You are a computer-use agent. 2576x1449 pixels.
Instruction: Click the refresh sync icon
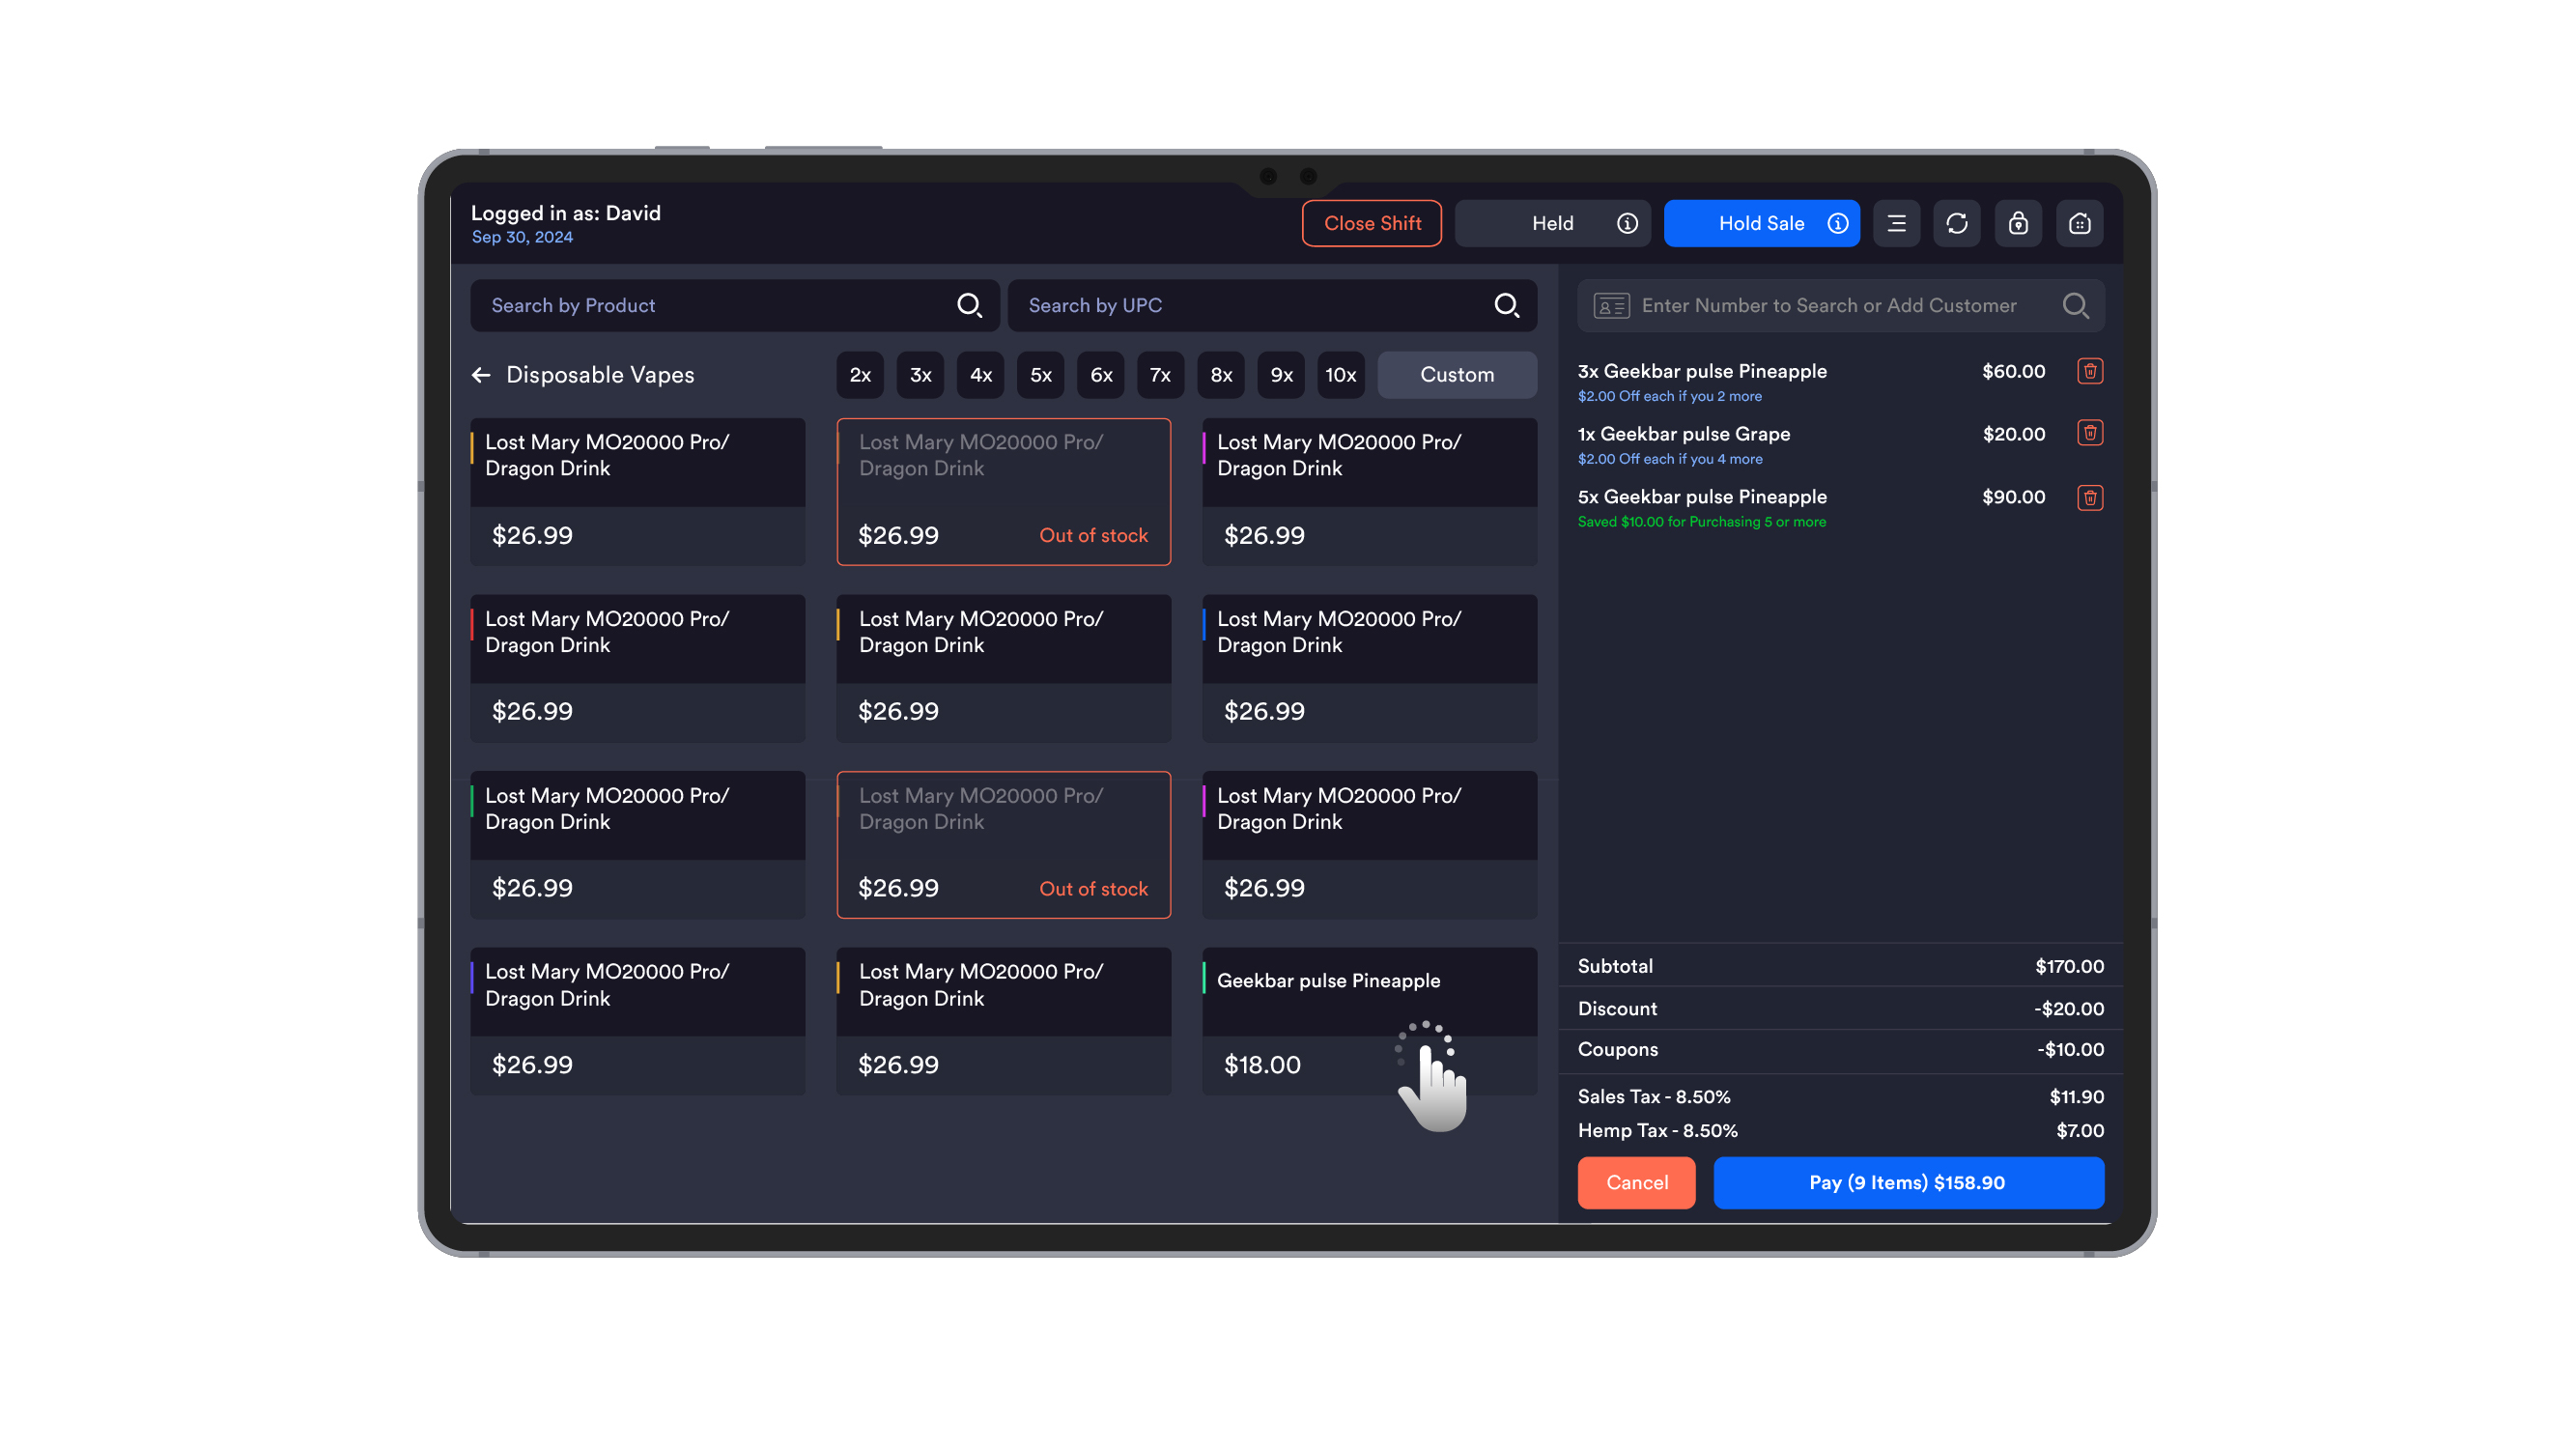tap(1957, 223)
